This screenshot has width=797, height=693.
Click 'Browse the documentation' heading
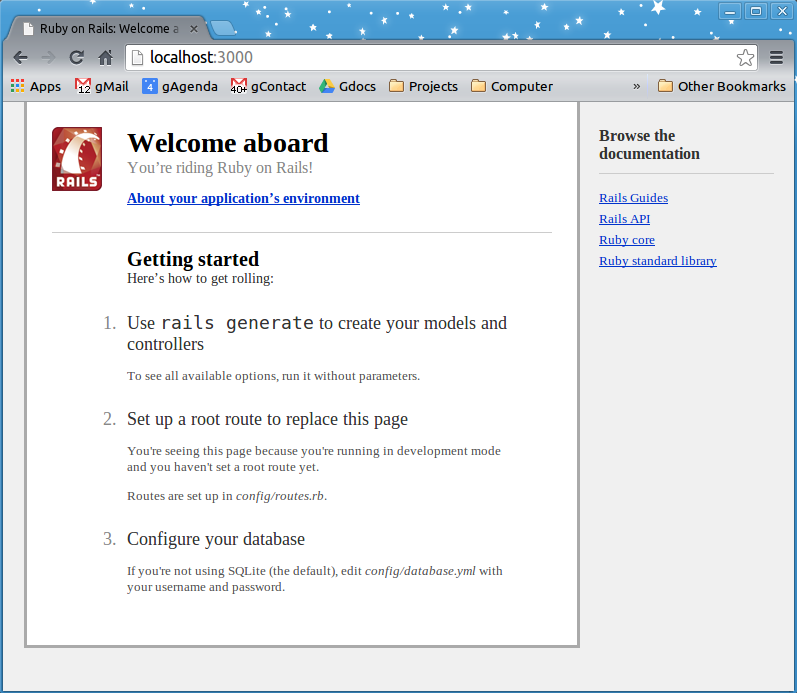point(649,145)
